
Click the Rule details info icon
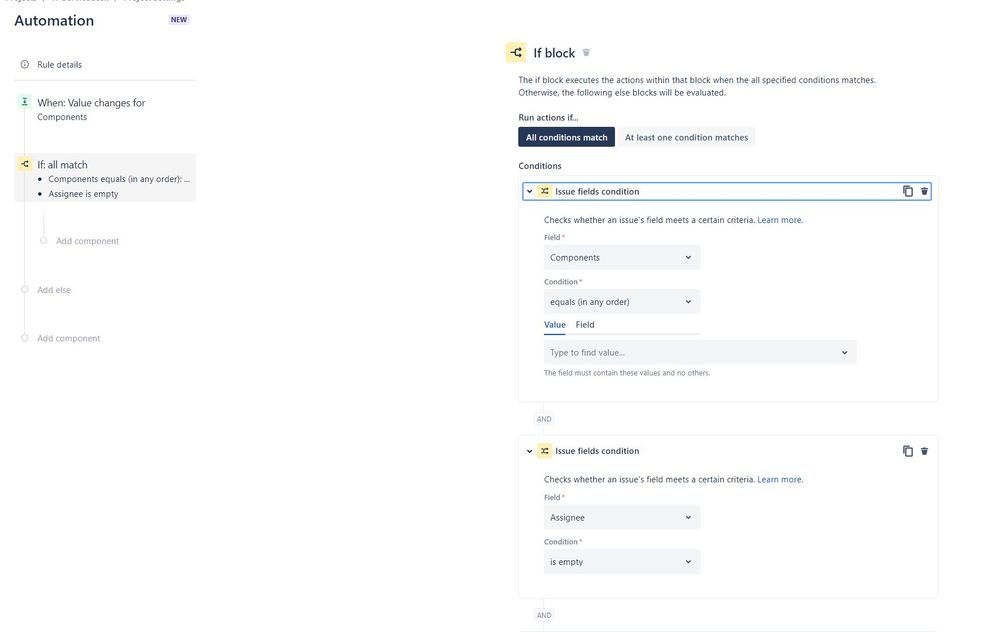25,64
